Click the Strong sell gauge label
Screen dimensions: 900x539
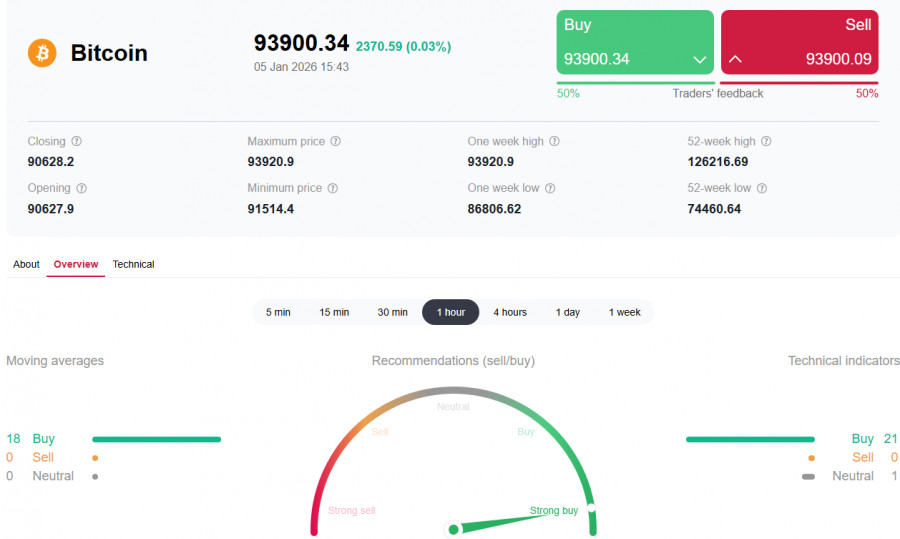351,510
